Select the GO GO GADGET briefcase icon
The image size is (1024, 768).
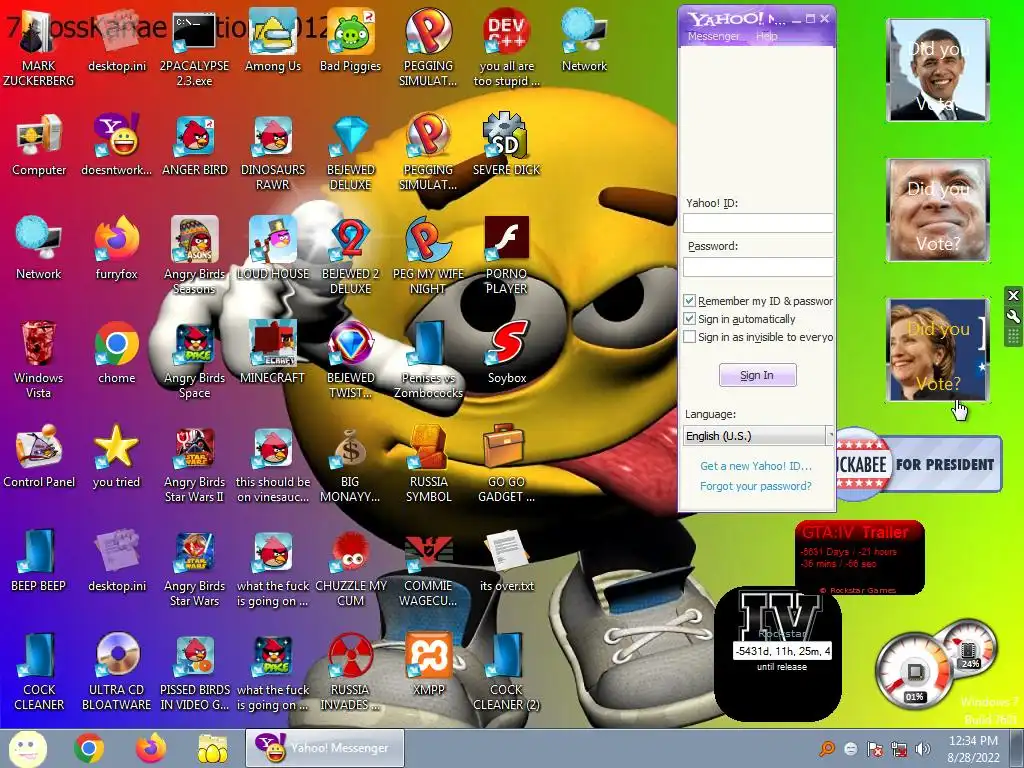506,464
